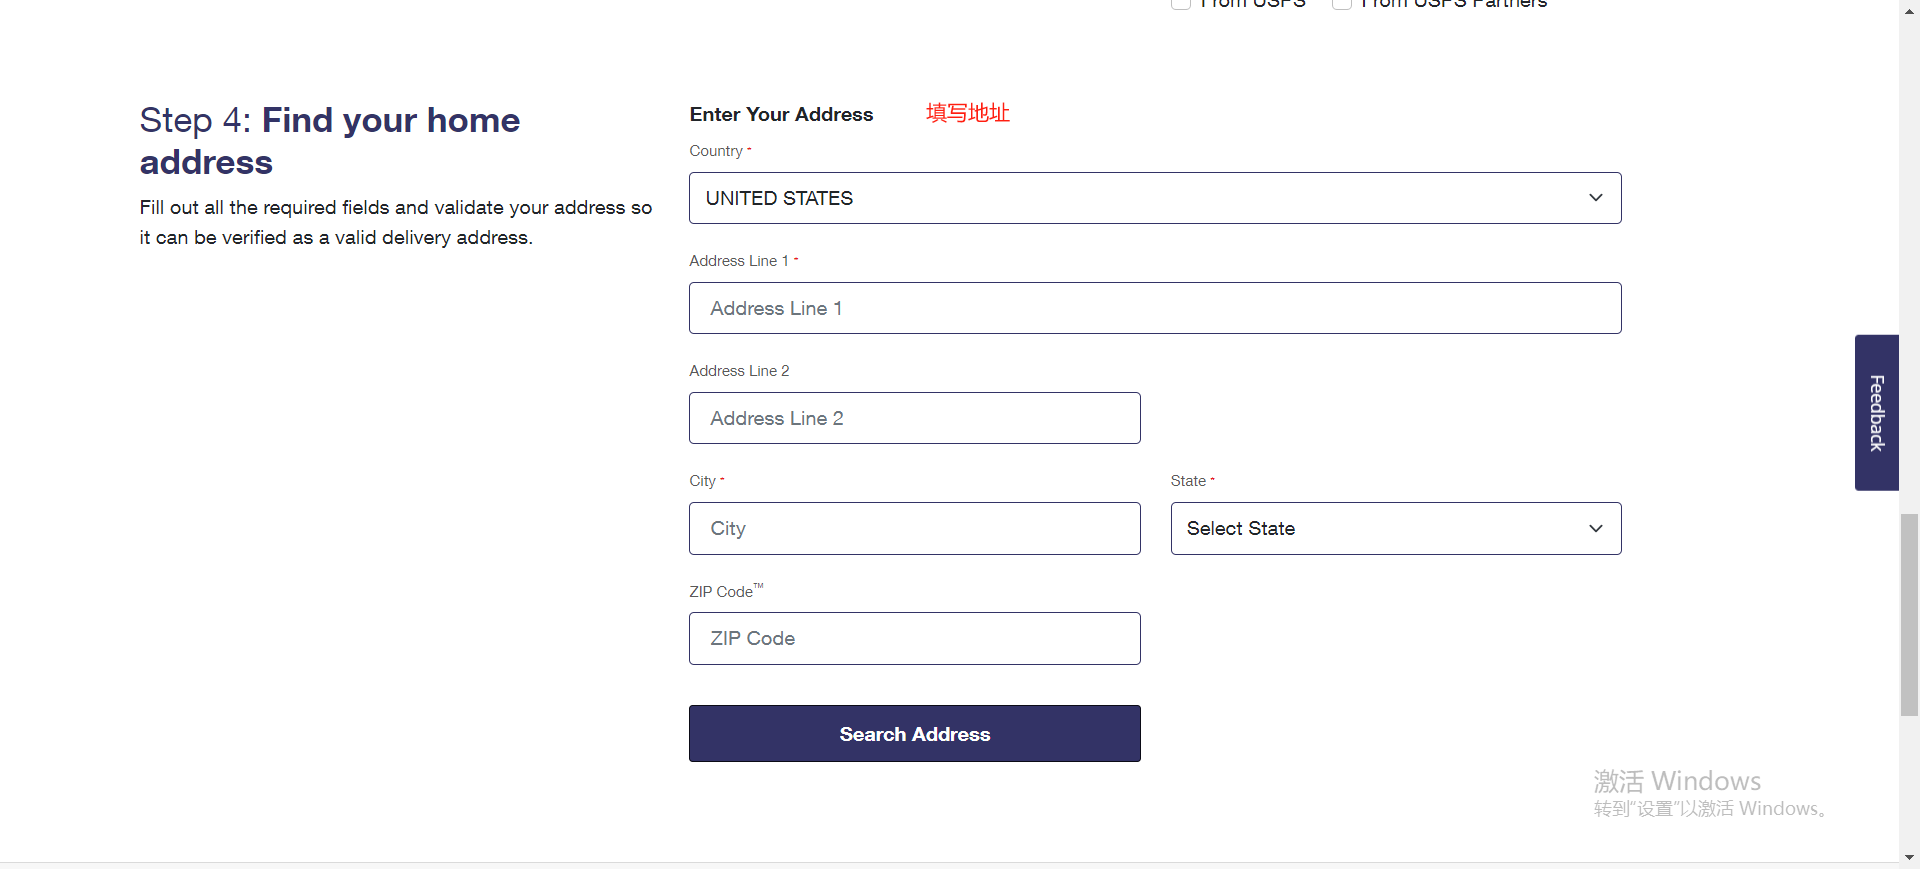1920x869 pixels.
Task: Open the UNITED STATES country dropdown
Action: pyautogui.click(x=1155, y=198)
